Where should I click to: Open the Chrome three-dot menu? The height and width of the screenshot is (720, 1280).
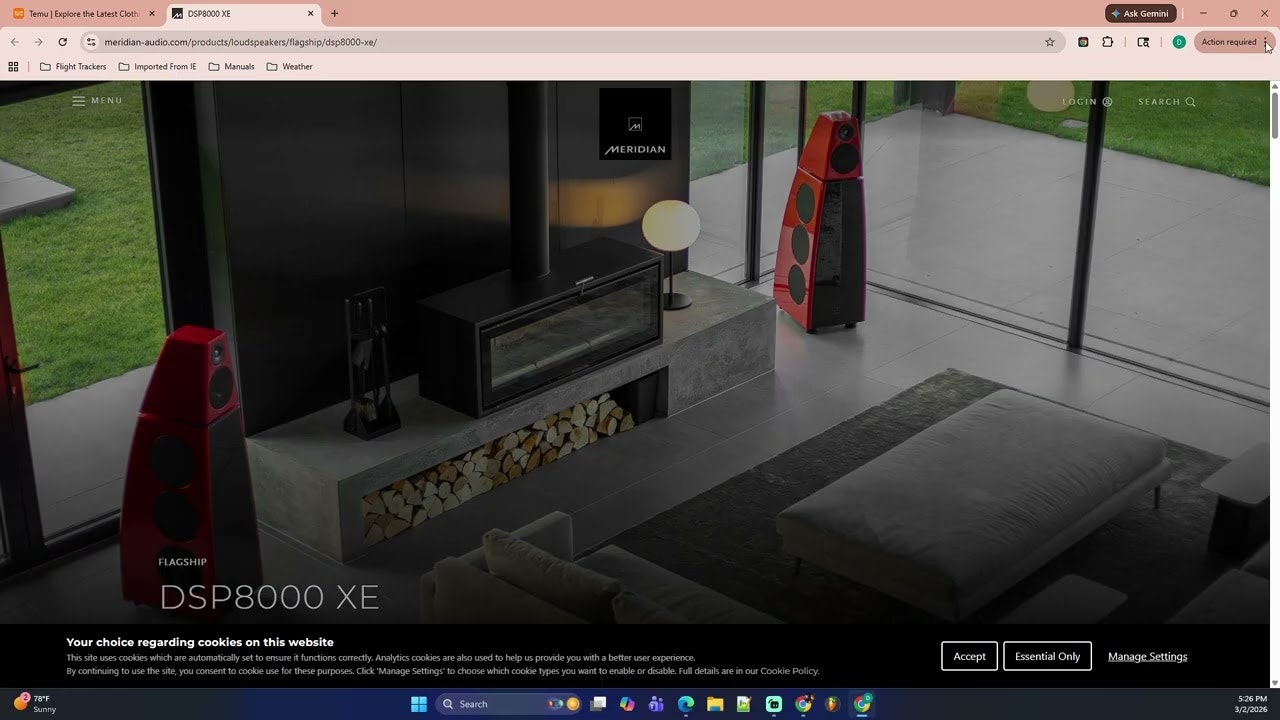[x=1266, y=42]
